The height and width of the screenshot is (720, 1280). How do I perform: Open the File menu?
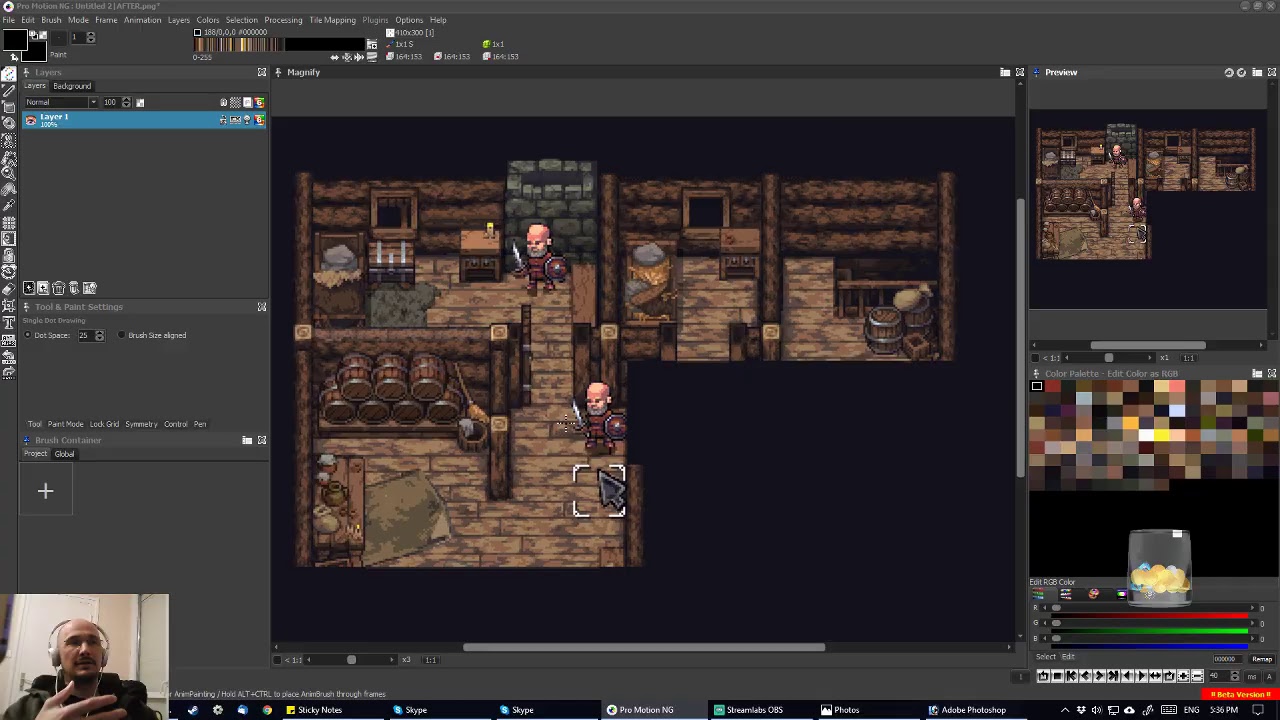[8, 20]
